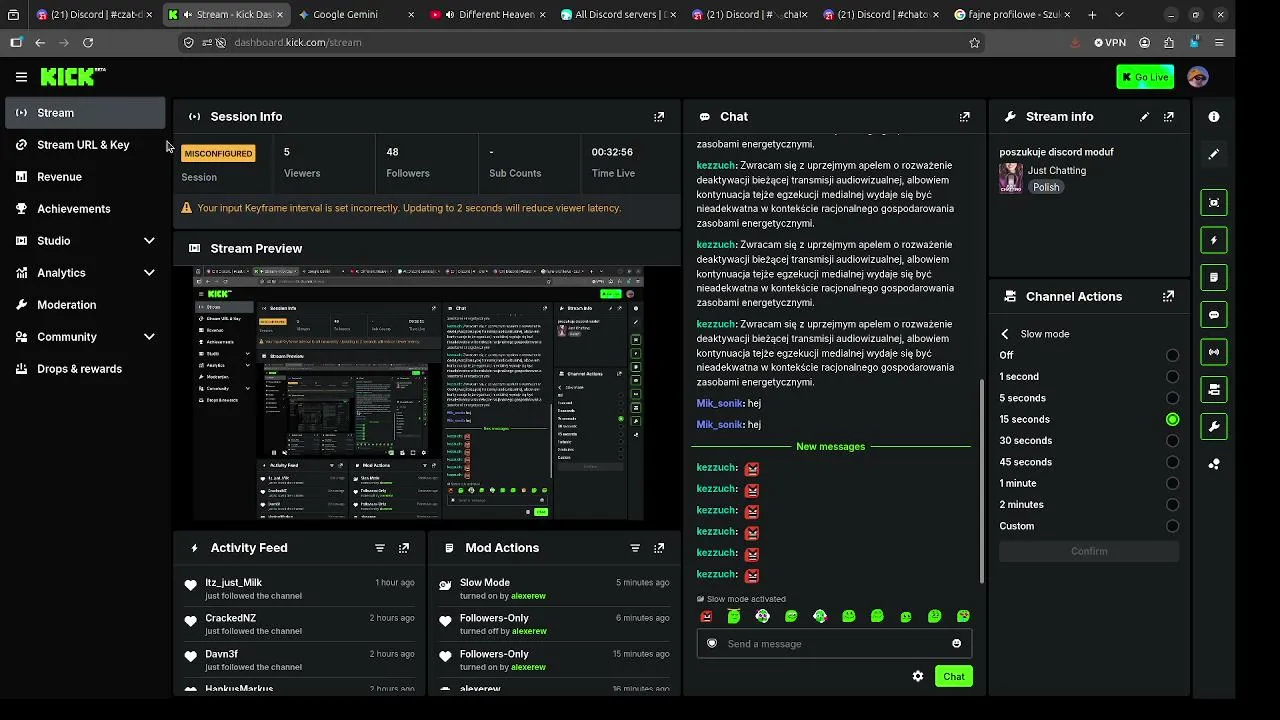This screenshot has height=720, width=1280.
Task: Open the VPN control in the browser toolbar
Action: 1110,43
